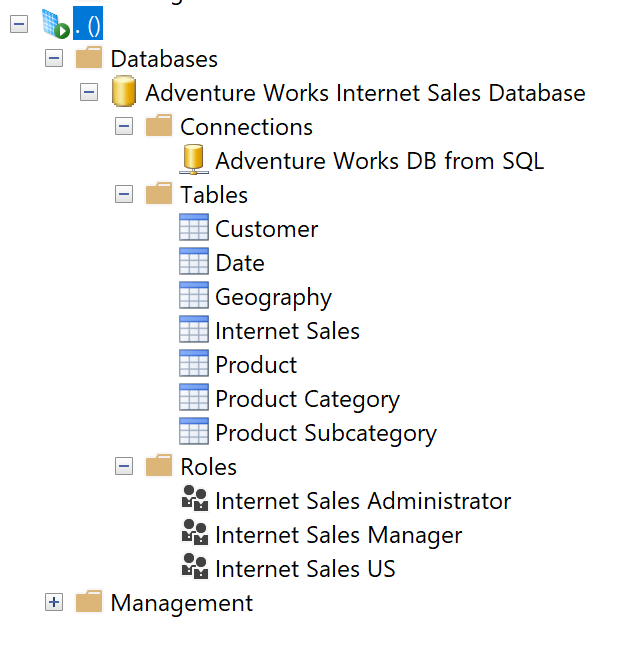
Task: Click the Customer table grid icon
Action: pos(193,228)
